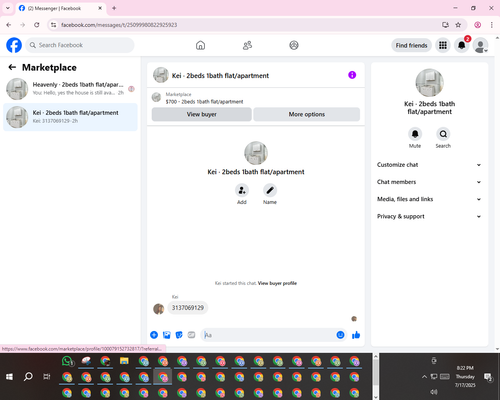Screen dimensions: 500x400
Task: Open a new browser tab
Action: 114,8
